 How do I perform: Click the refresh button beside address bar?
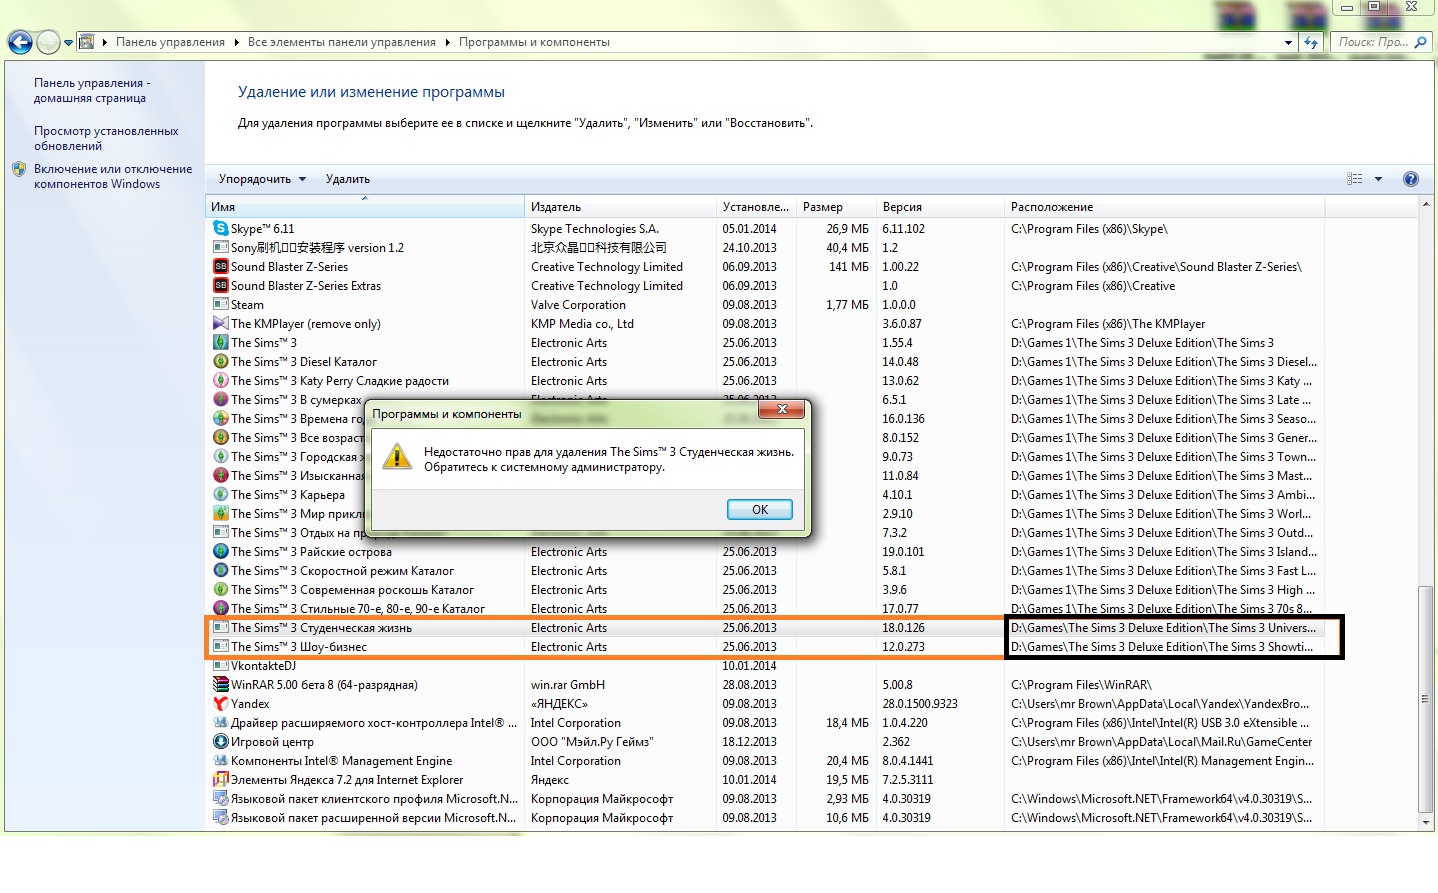(1311, 42)
